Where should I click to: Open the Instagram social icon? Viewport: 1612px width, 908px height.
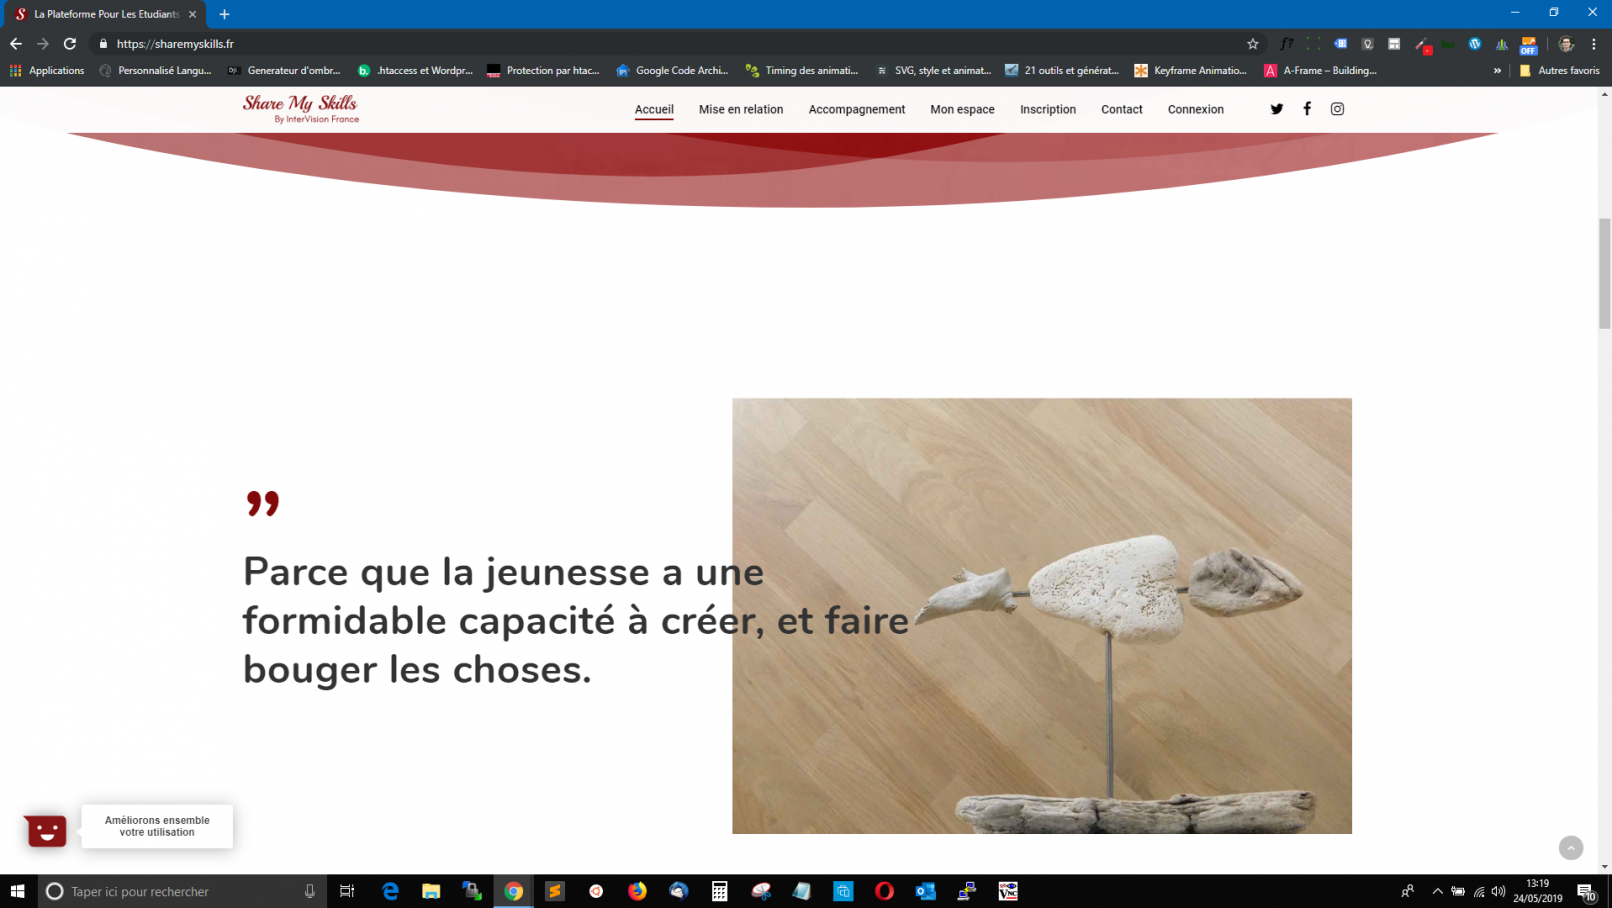tap(1337, 109)
